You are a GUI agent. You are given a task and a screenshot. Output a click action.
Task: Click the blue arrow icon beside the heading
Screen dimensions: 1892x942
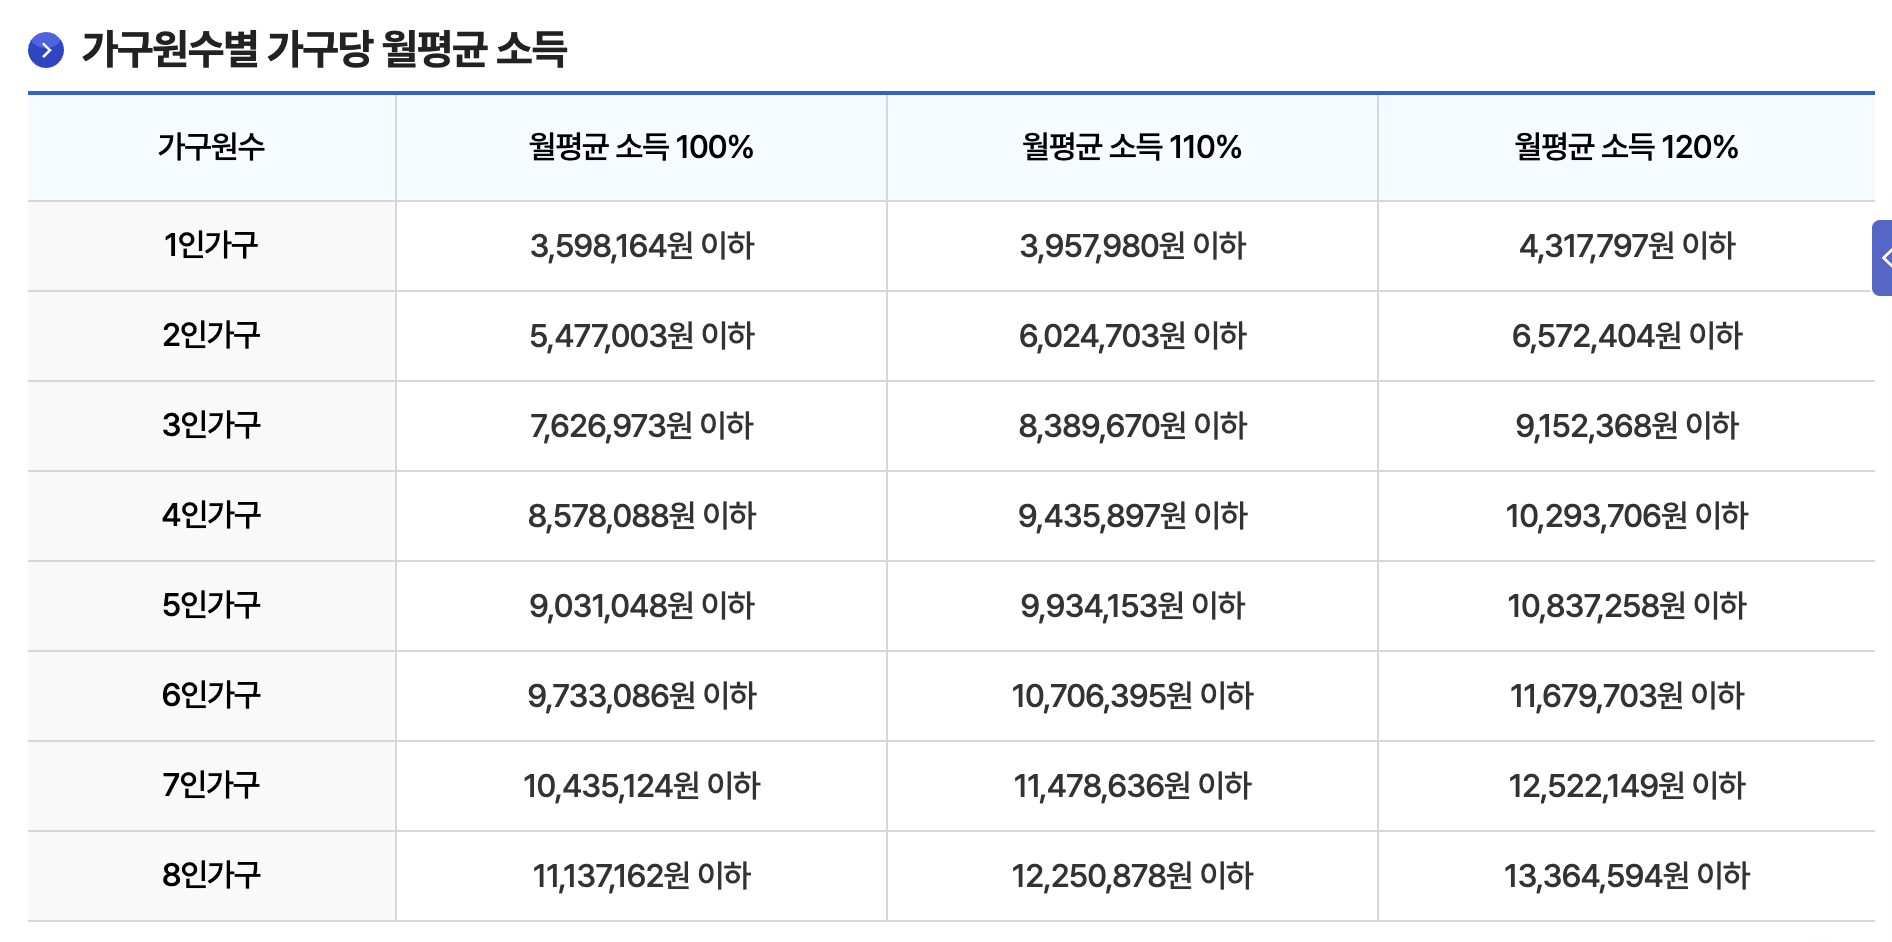[x=46, y=50]
